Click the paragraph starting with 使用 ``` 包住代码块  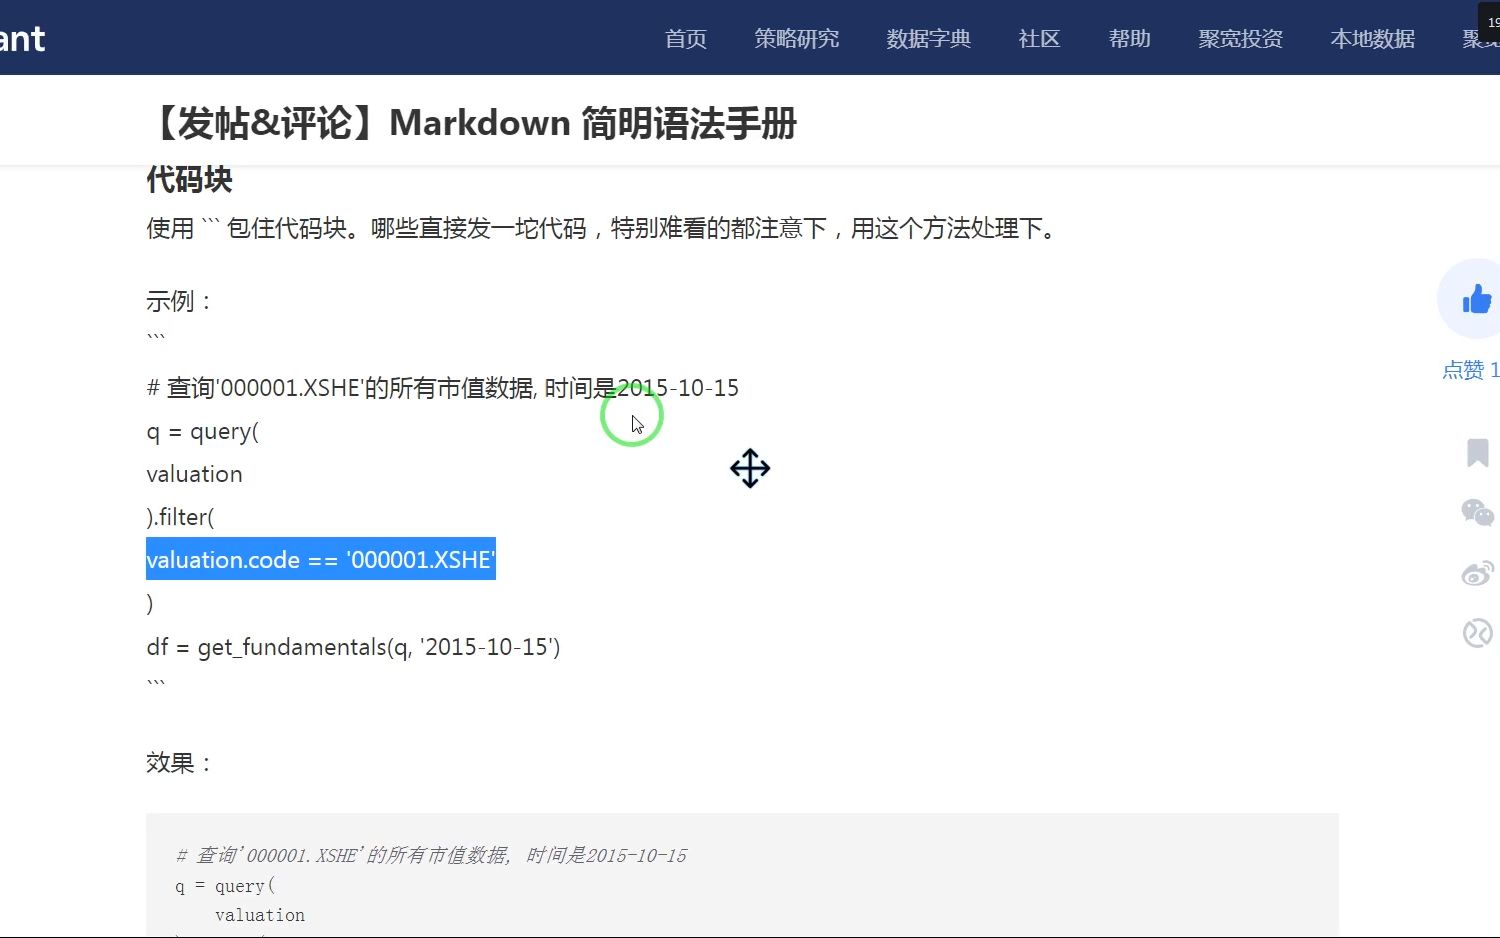(x=603, y=228)
